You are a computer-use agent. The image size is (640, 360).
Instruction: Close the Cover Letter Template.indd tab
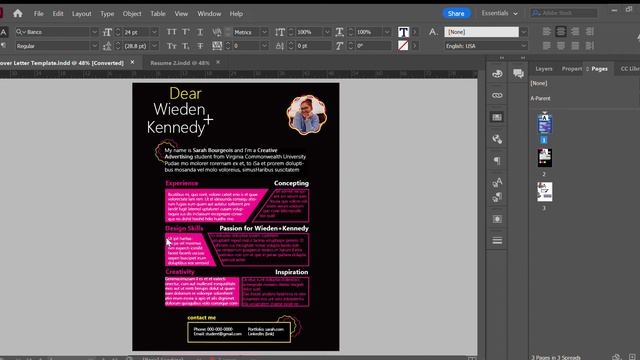point(132,62)
